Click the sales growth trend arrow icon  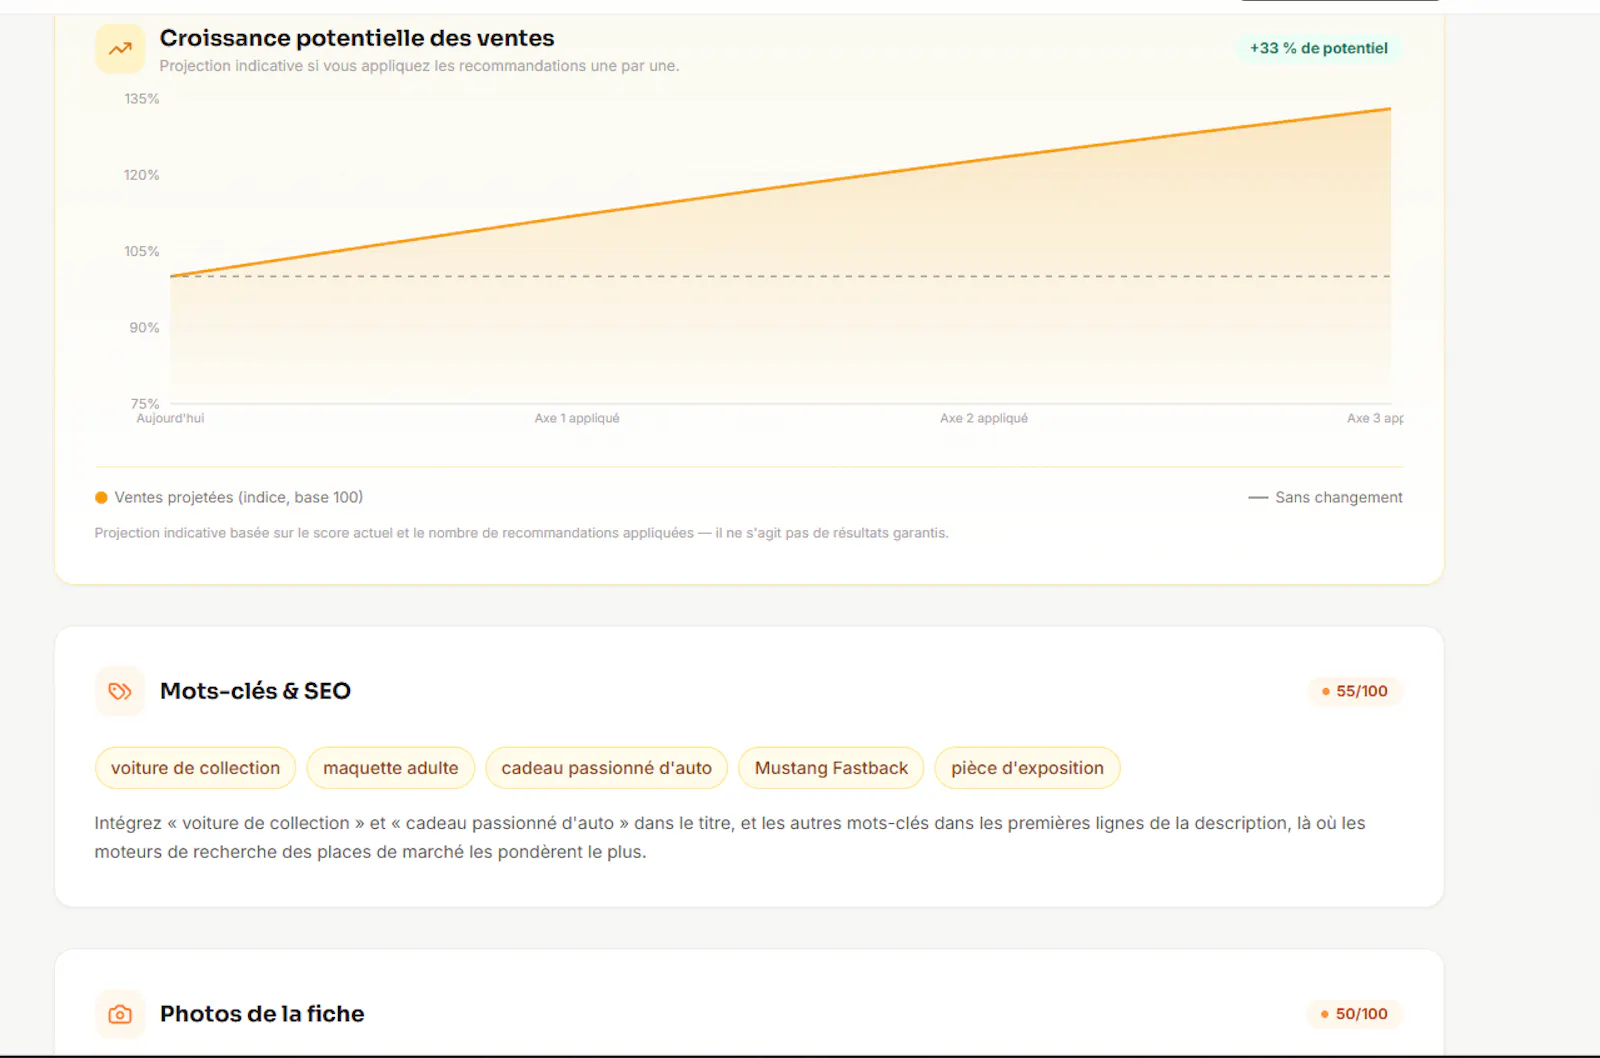click(120, 48)
